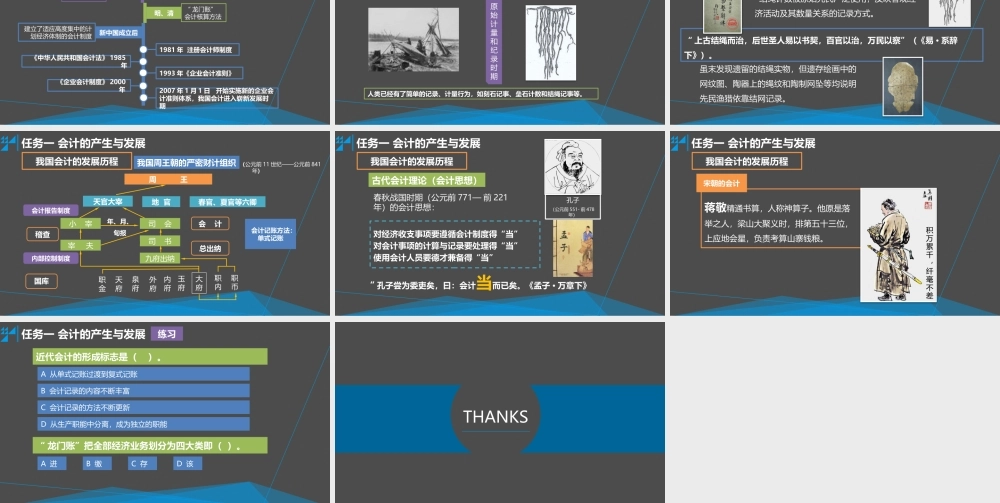Click the orange 宋朝的会计 label

(x=721, y=183)
